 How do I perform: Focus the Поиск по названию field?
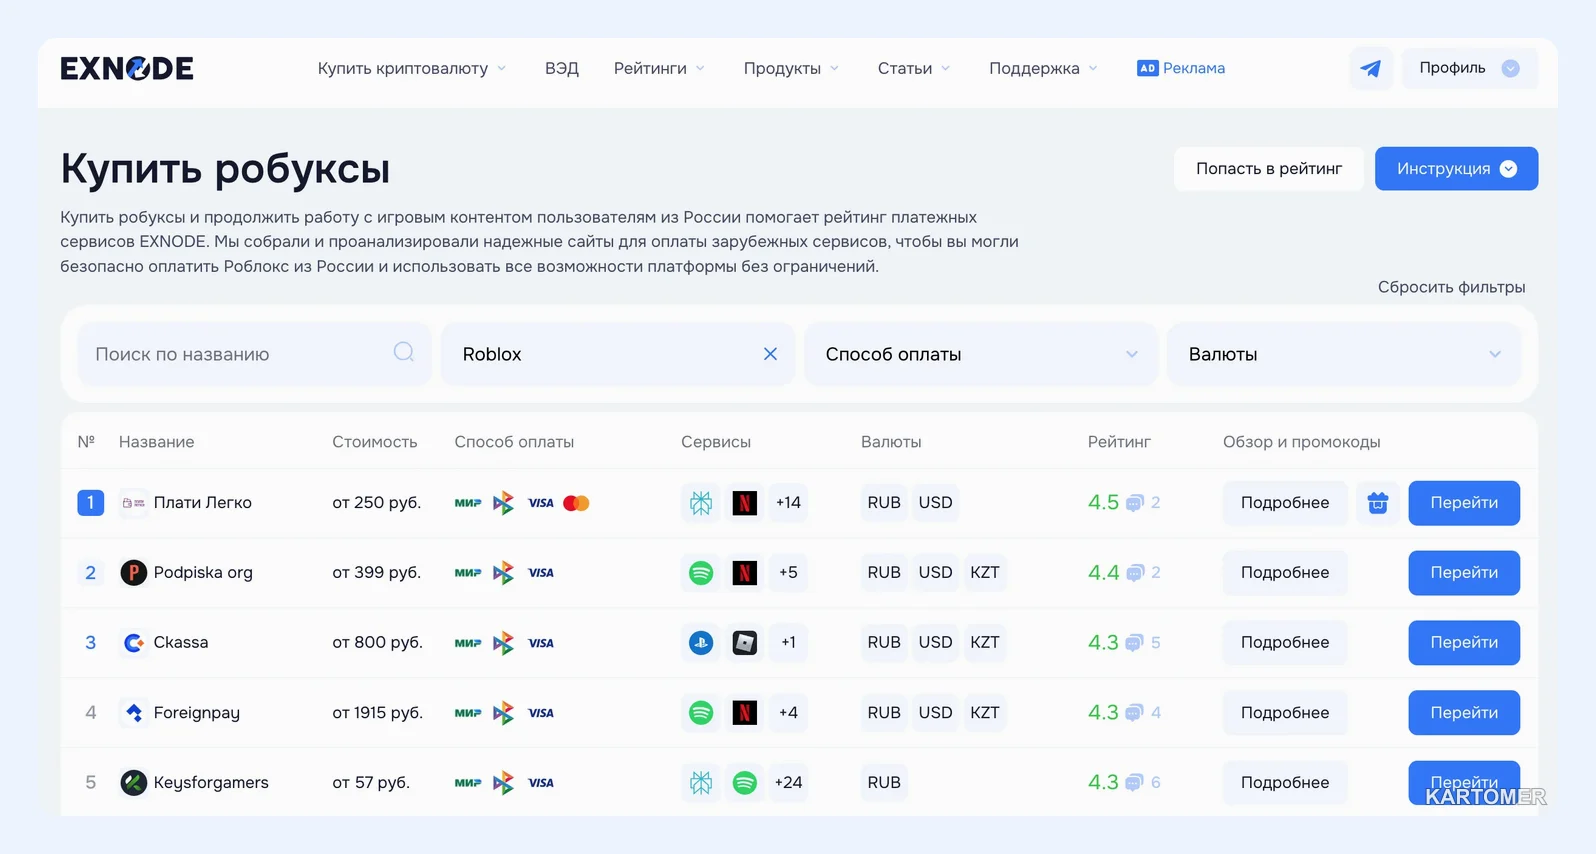coord(254,354)
